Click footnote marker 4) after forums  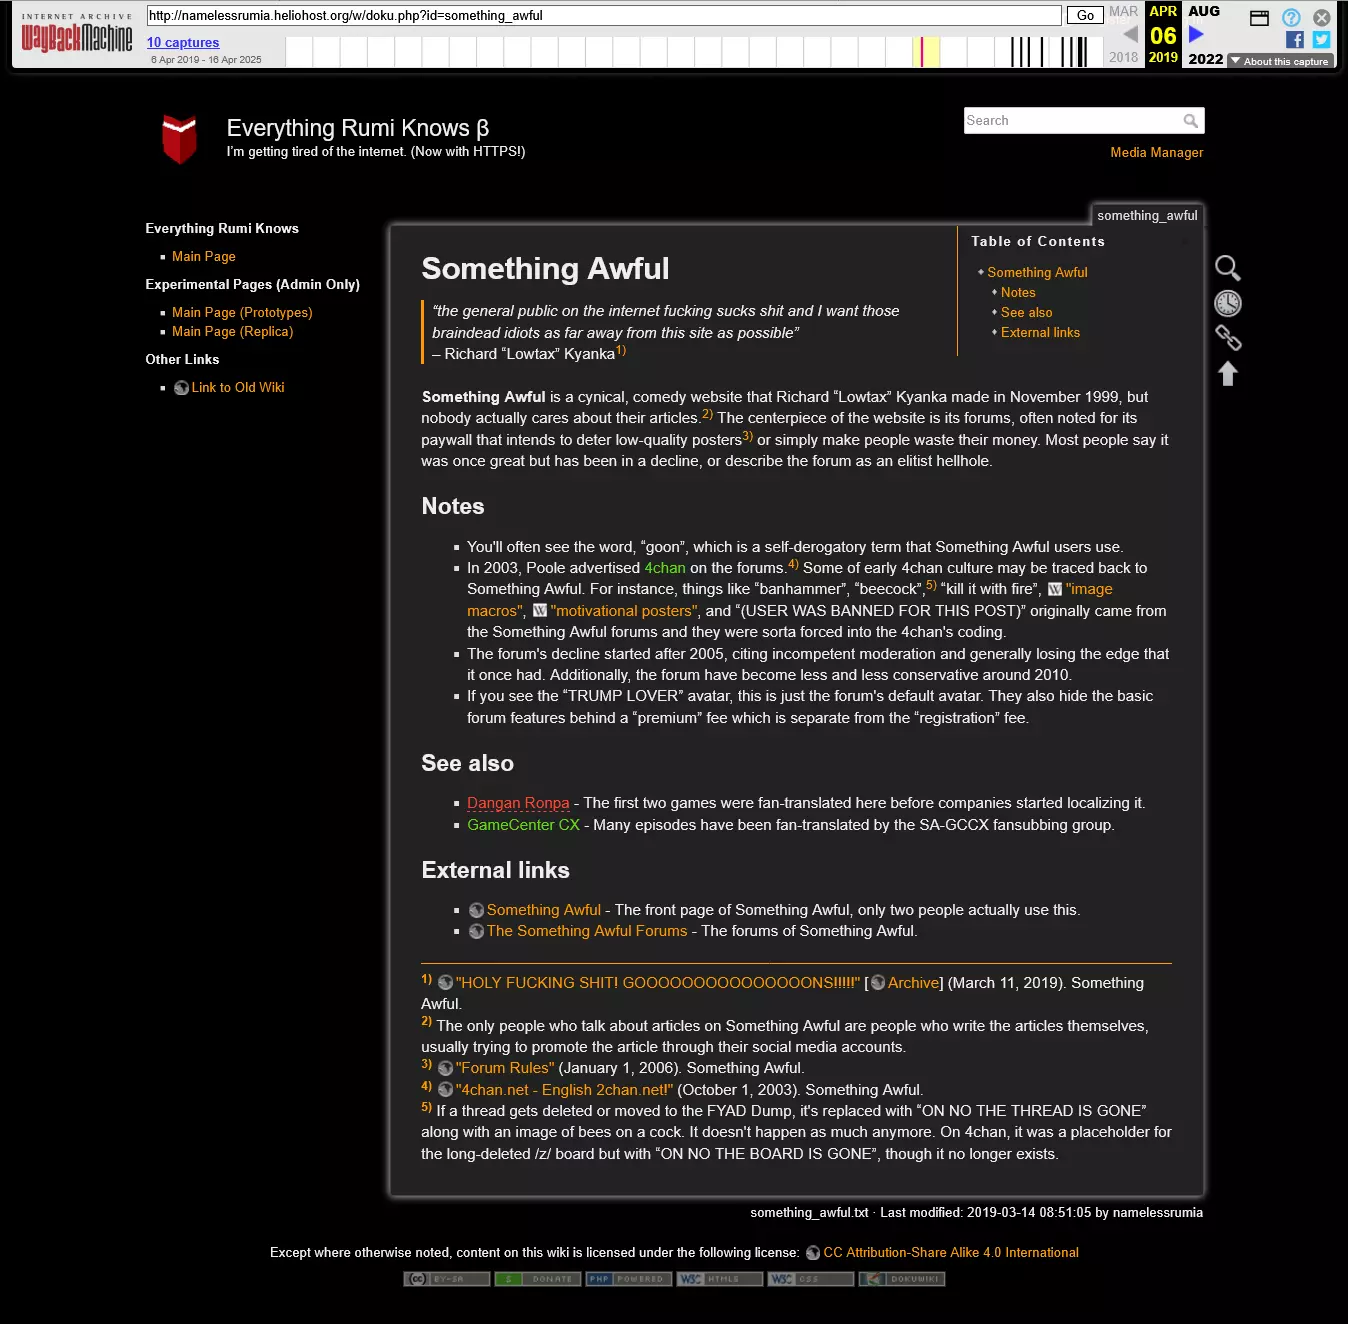click(x=793, y=564)
